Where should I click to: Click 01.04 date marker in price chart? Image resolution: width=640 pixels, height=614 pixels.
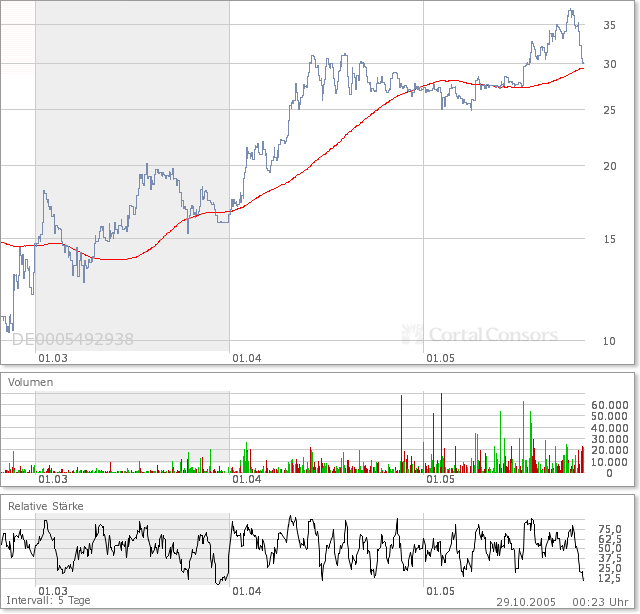point(246,357)
